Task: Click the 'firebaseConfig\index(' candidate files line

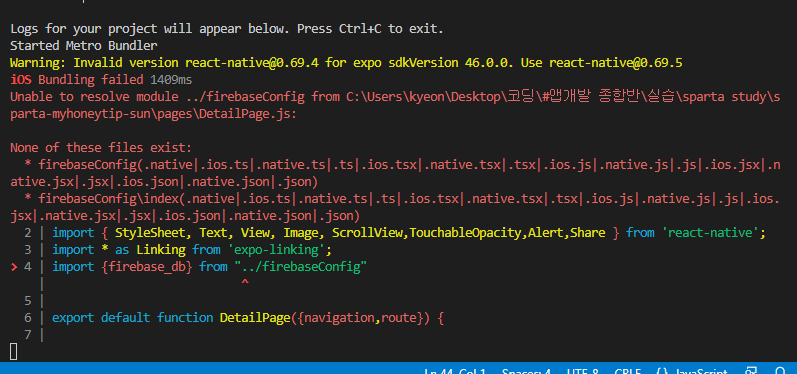Action: pos(402,199)
